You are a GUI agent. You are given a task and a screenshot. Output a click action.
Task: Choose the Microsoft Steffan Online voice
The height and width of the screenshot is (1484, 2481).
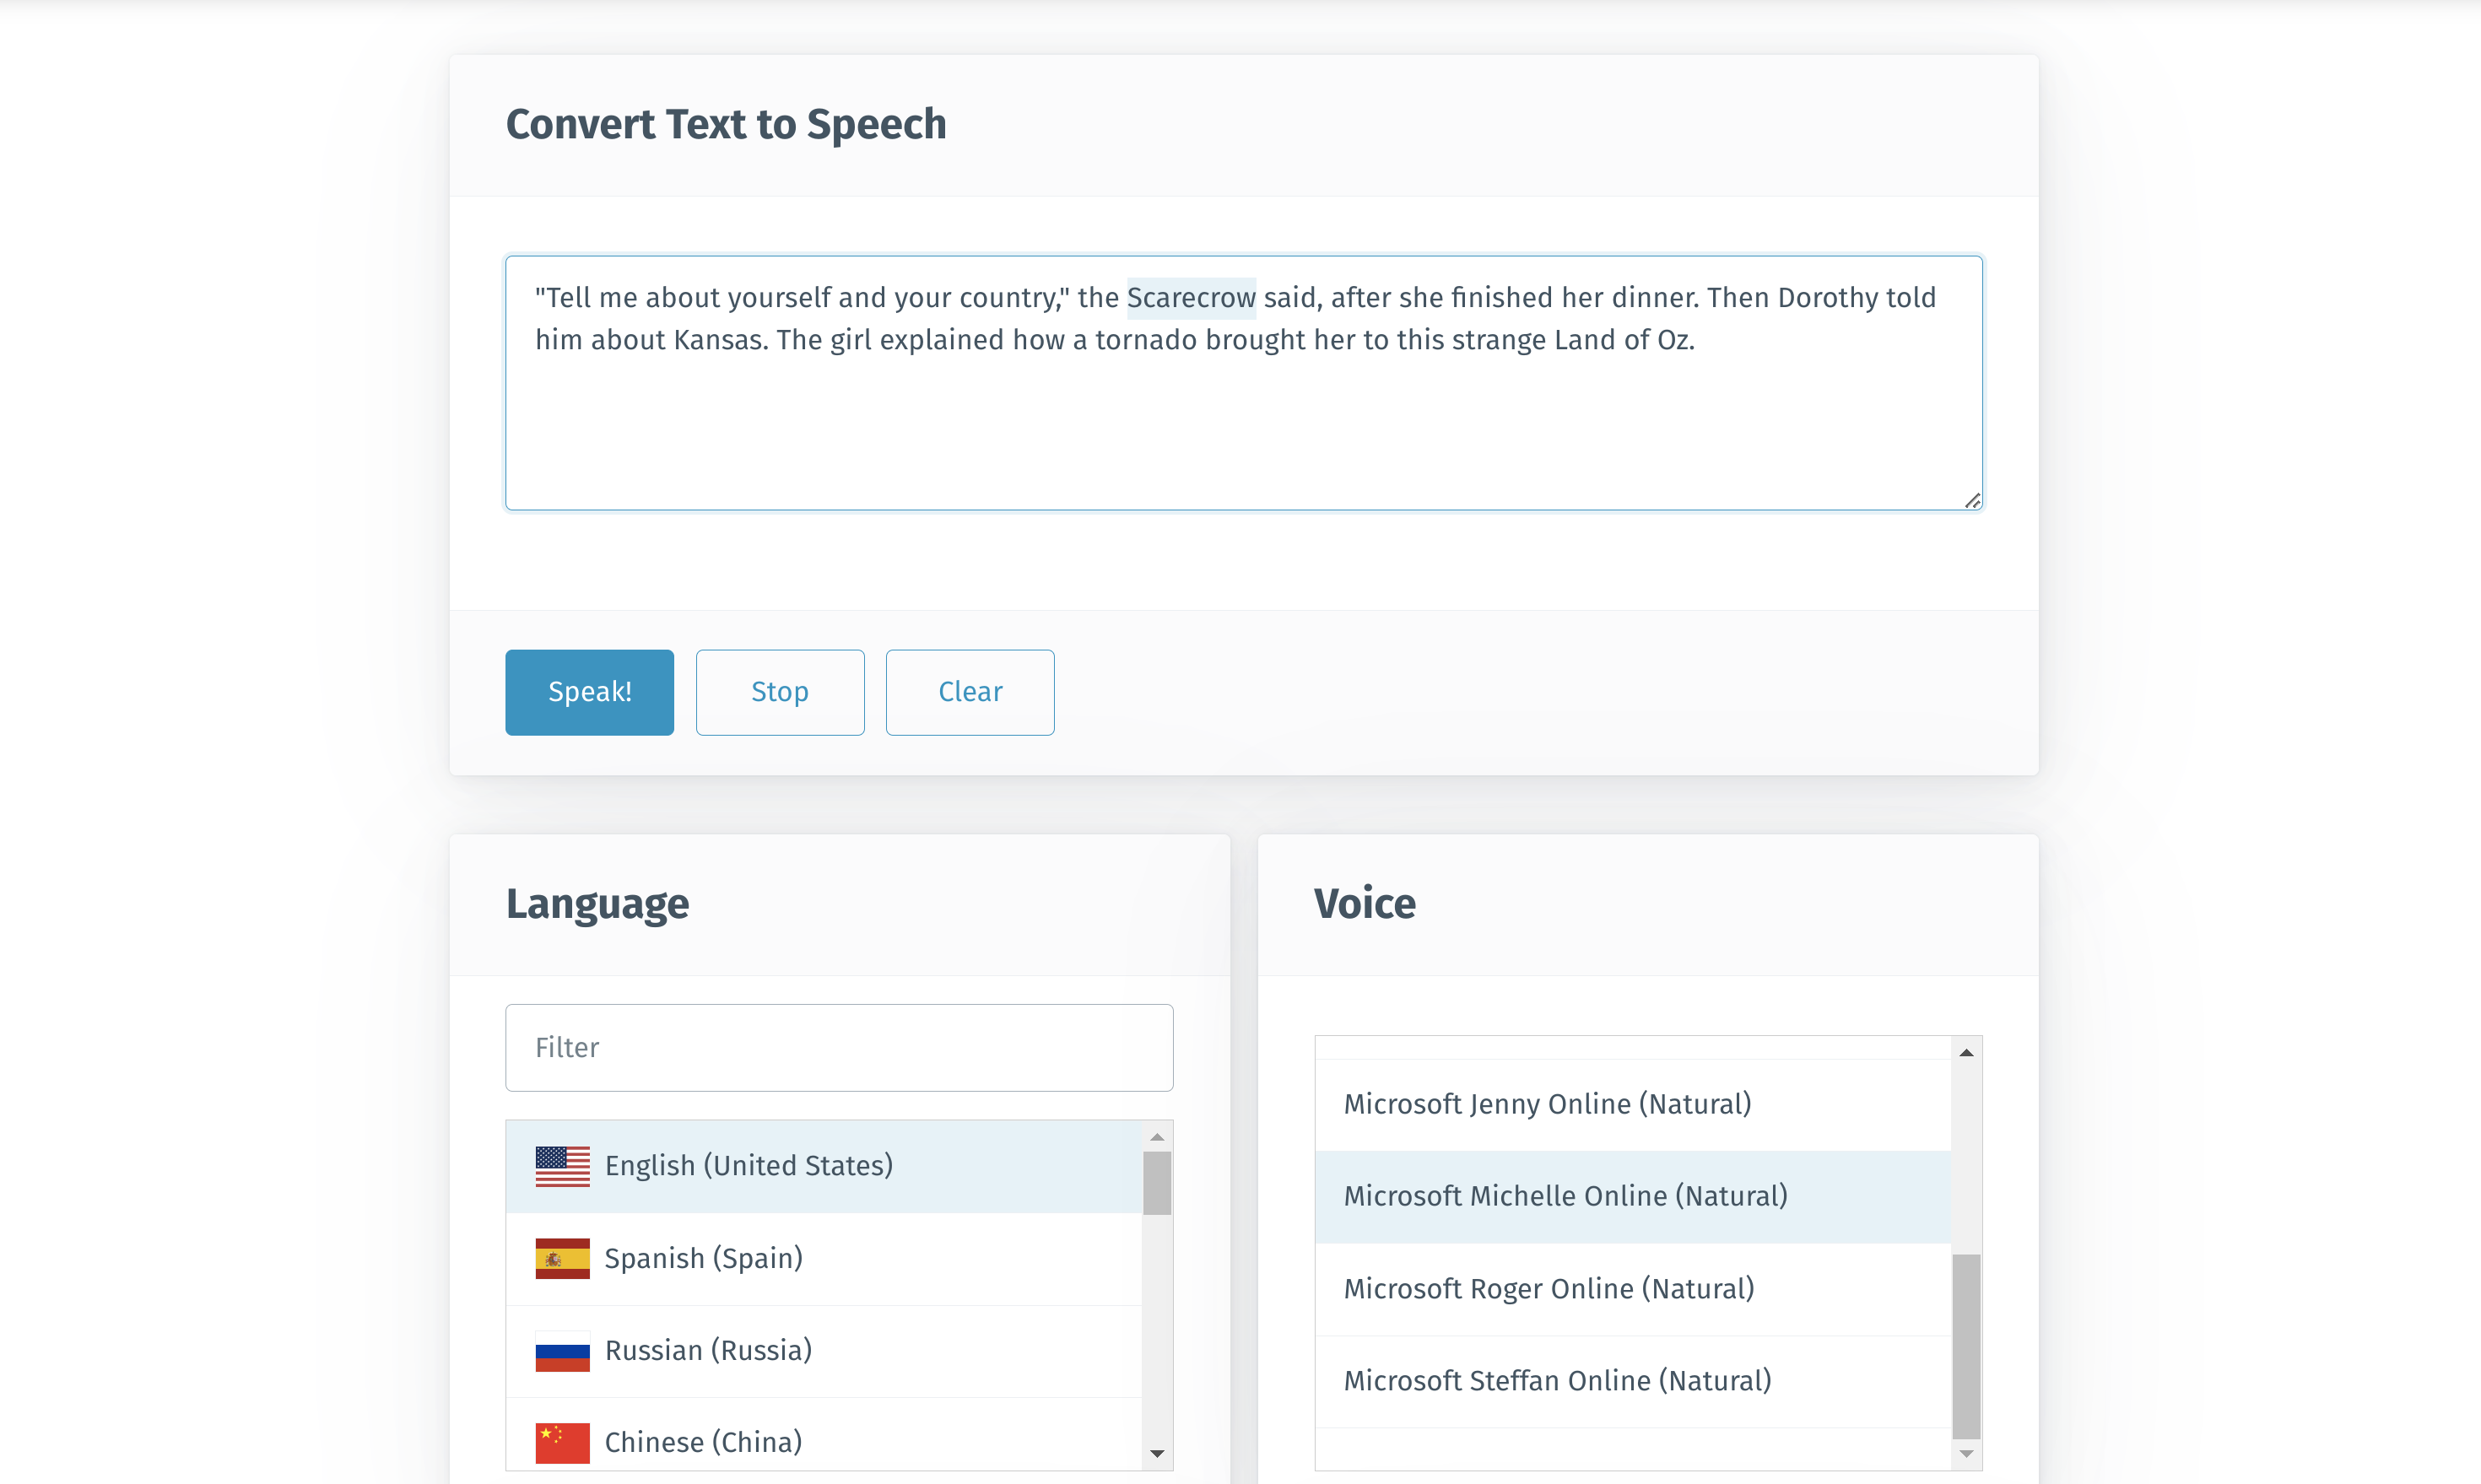point(1556,1381)
